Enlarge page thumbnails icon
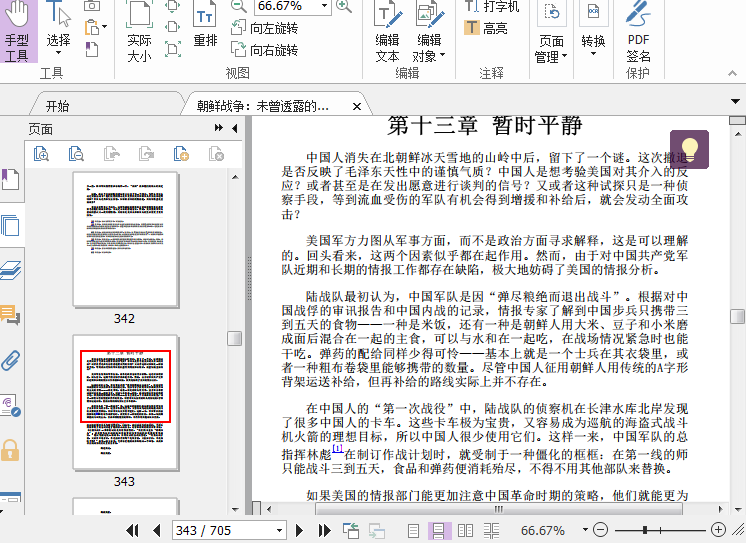The width and height of the screenshot is (746, 543). (x=41, y=154)
